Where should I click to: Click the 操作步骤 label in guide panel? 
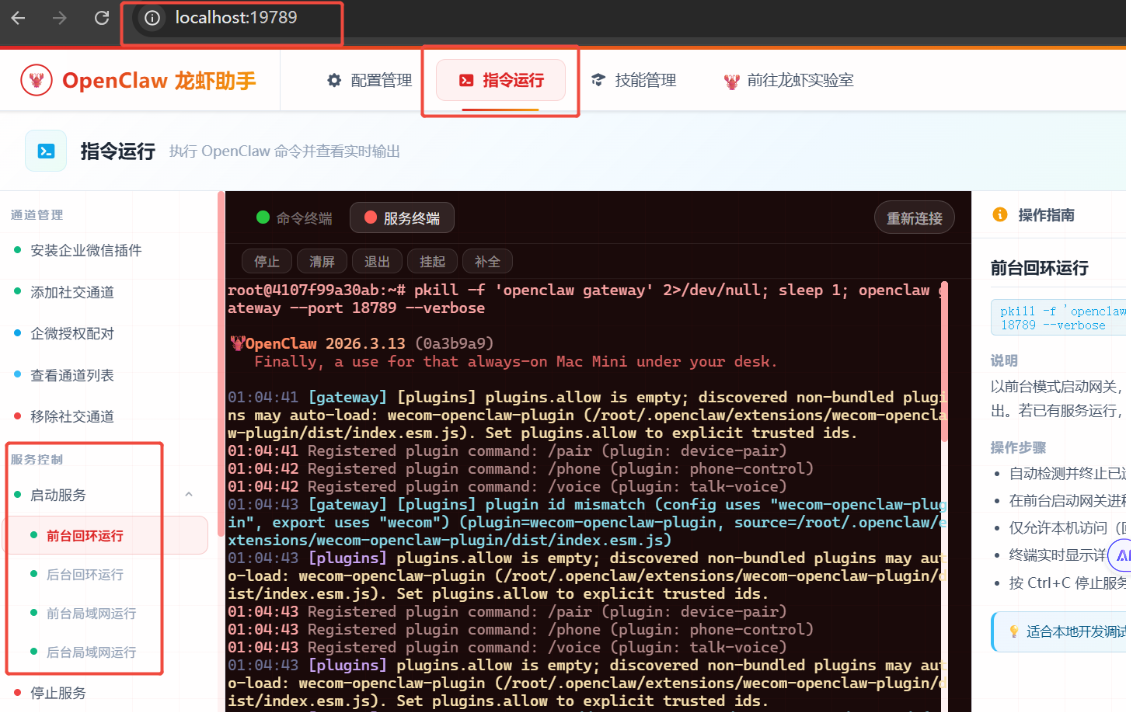coord(1018,447)
